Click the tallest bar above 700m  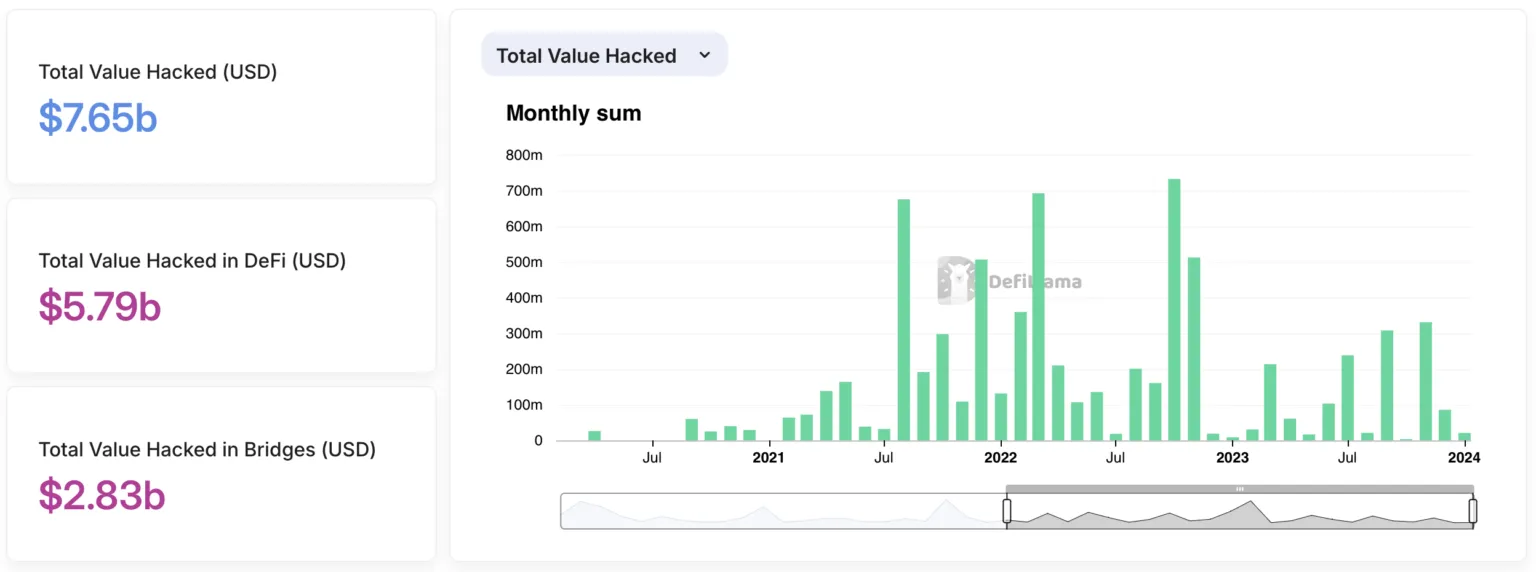pyautogui.click(x=1174, y=310)
